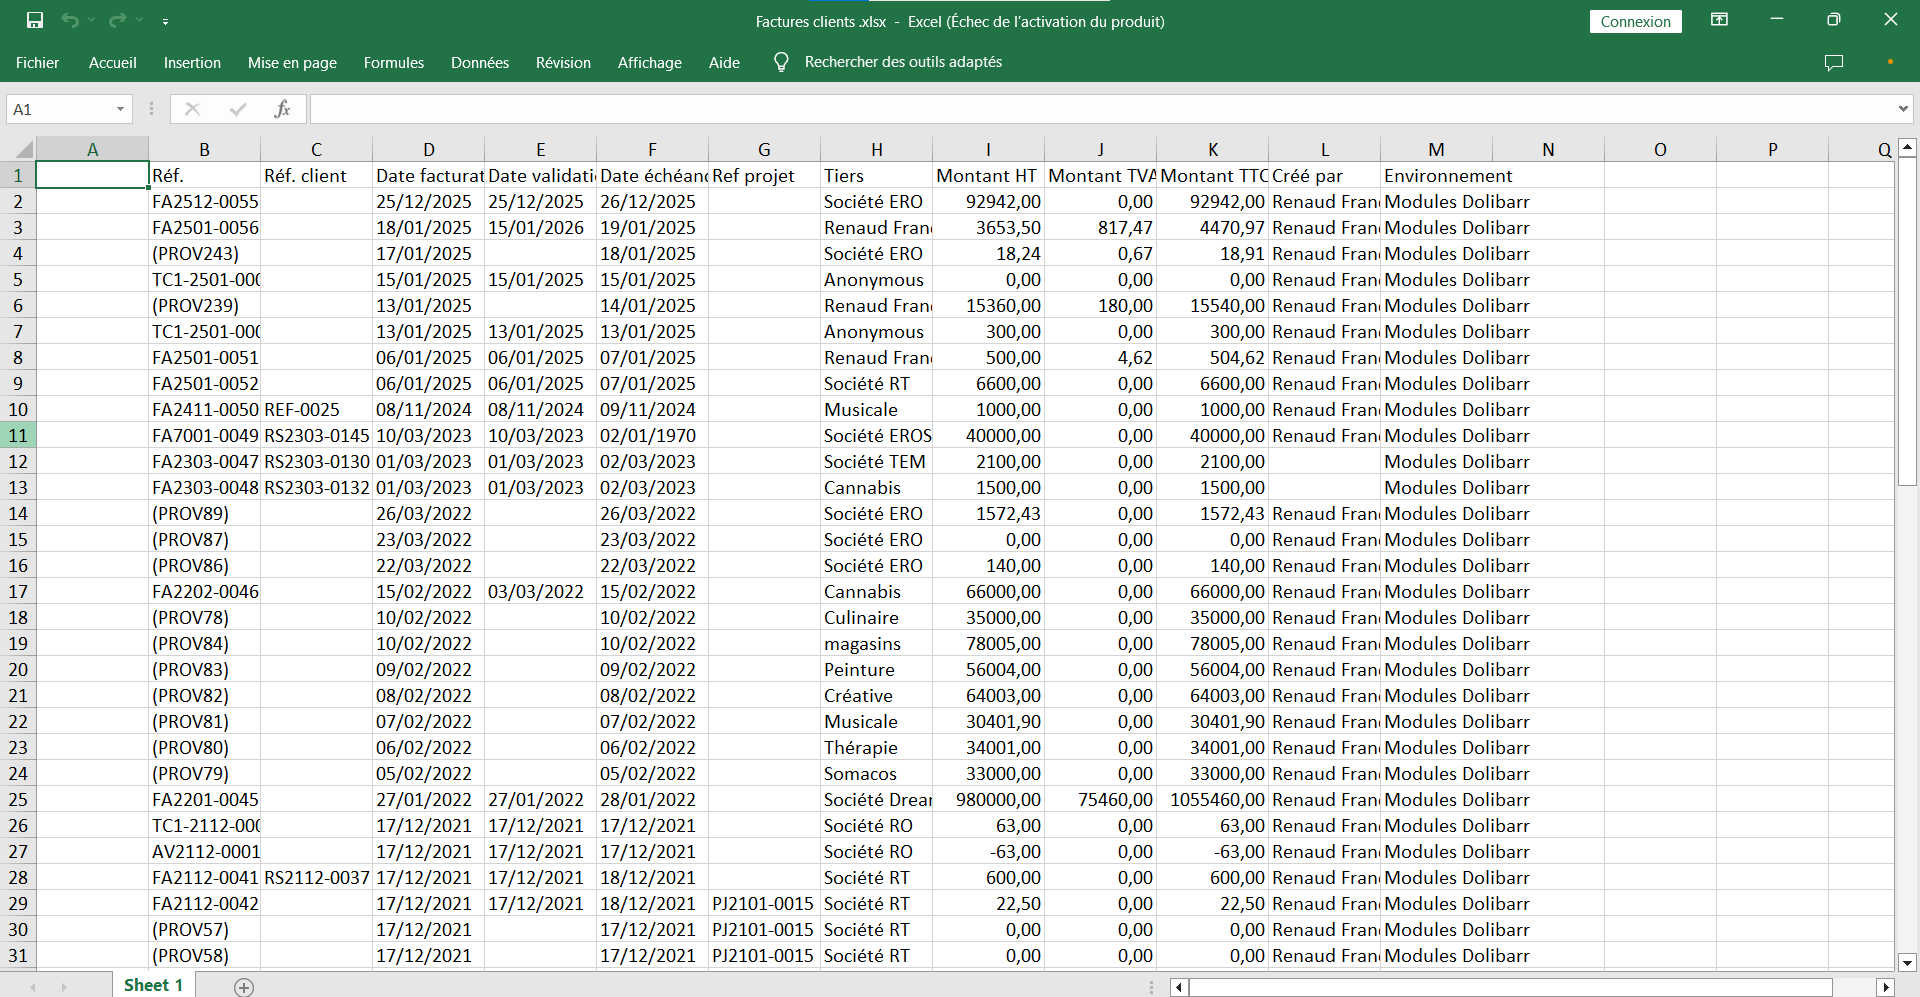Add a new sheet with plus icon

click(x=244, y=987)
